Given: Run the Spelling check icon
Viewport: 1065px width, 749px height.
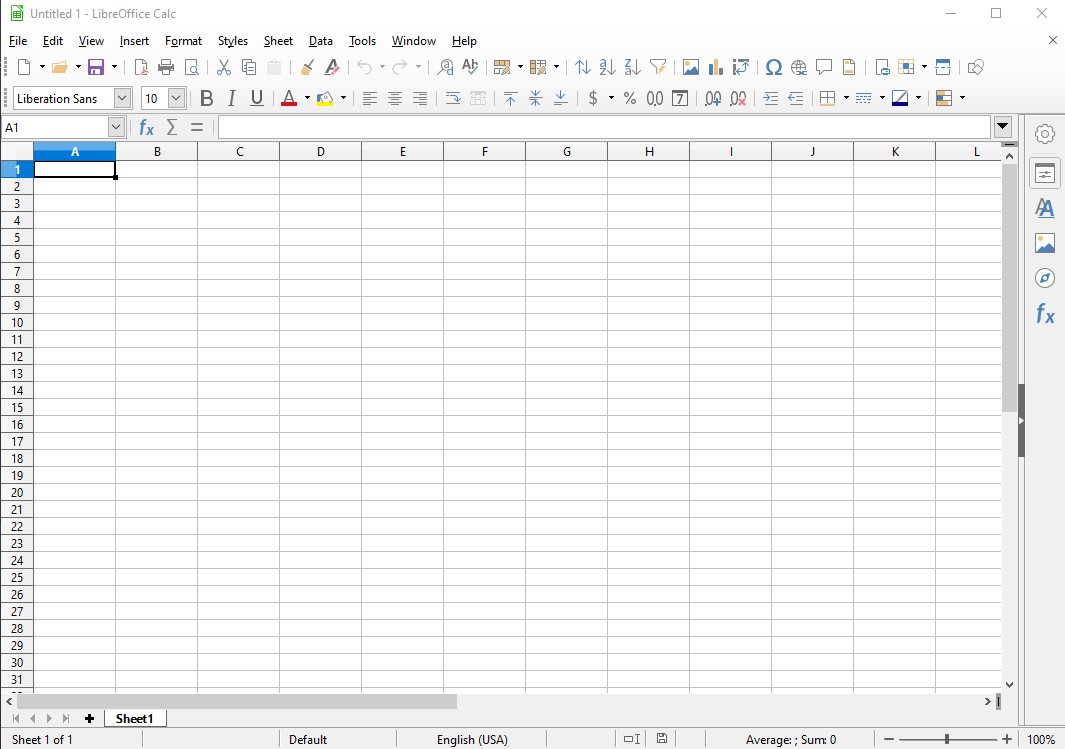Looking at the screenshot, I should [x=470, y=67].
